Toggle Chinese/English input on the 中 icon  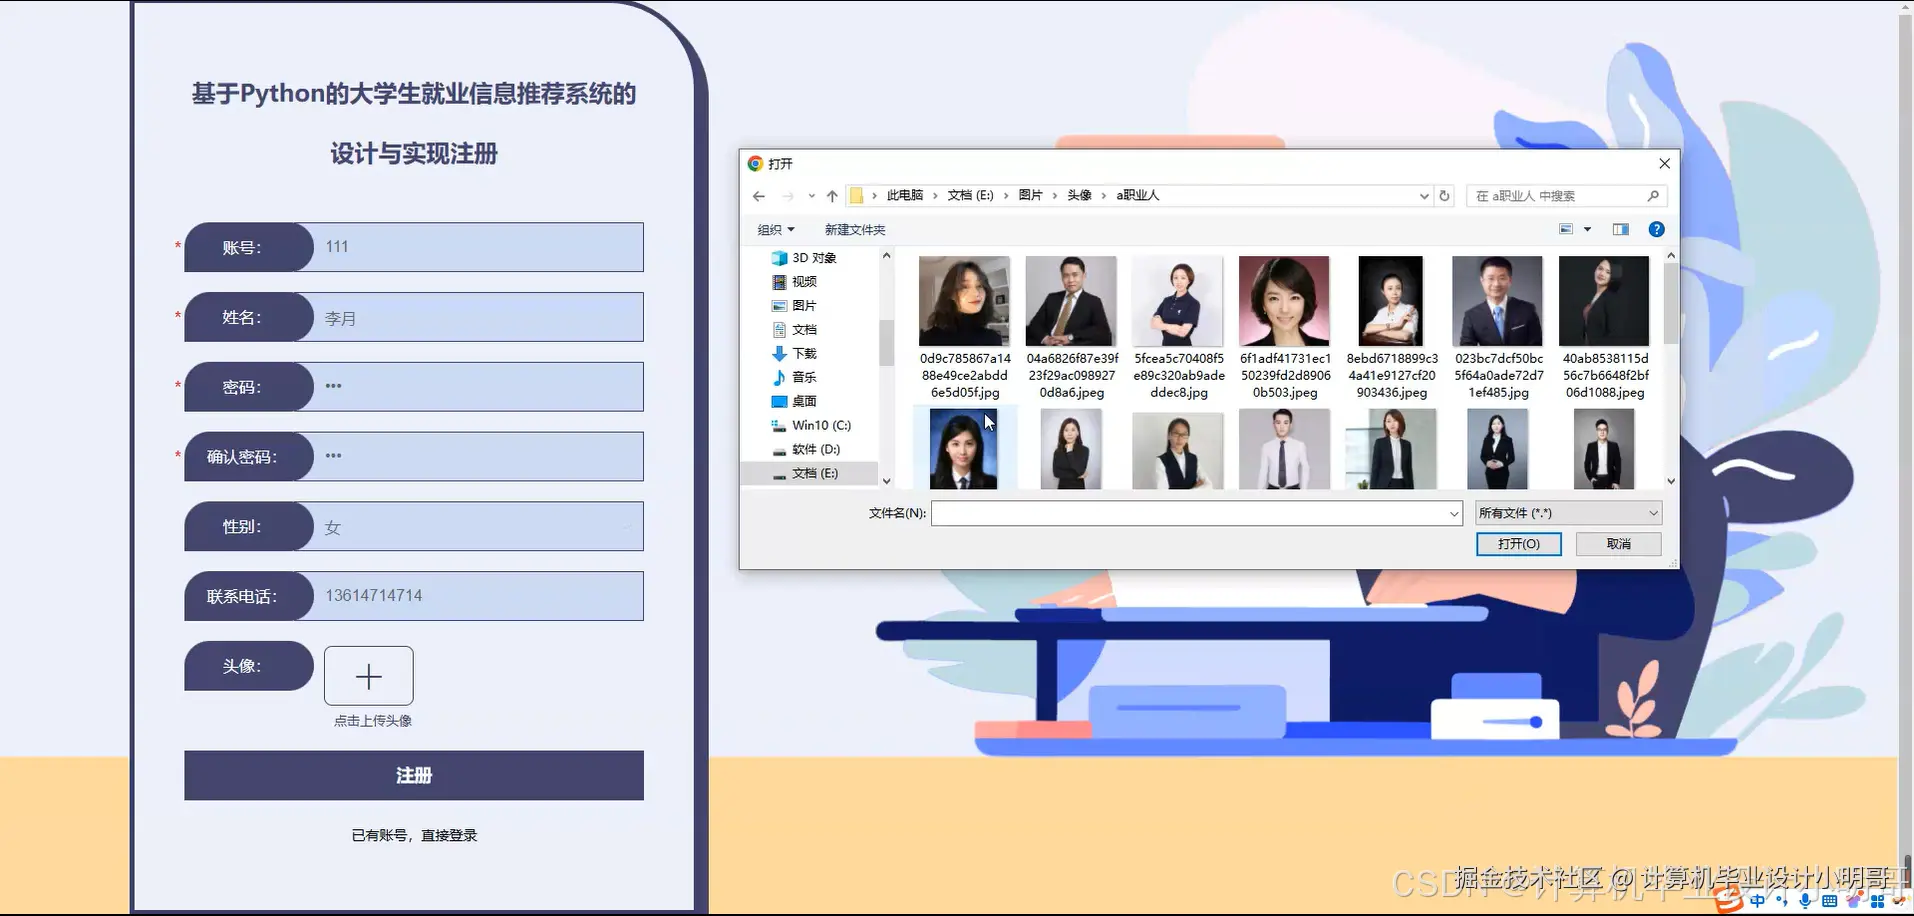pyautogui.click(x=1757, y=900)
